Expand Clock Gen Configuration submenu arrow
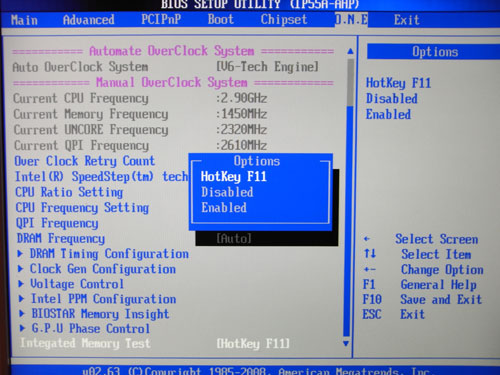Image resolution: width=500 pixels, height=375 pixels. tap(20, 269)
